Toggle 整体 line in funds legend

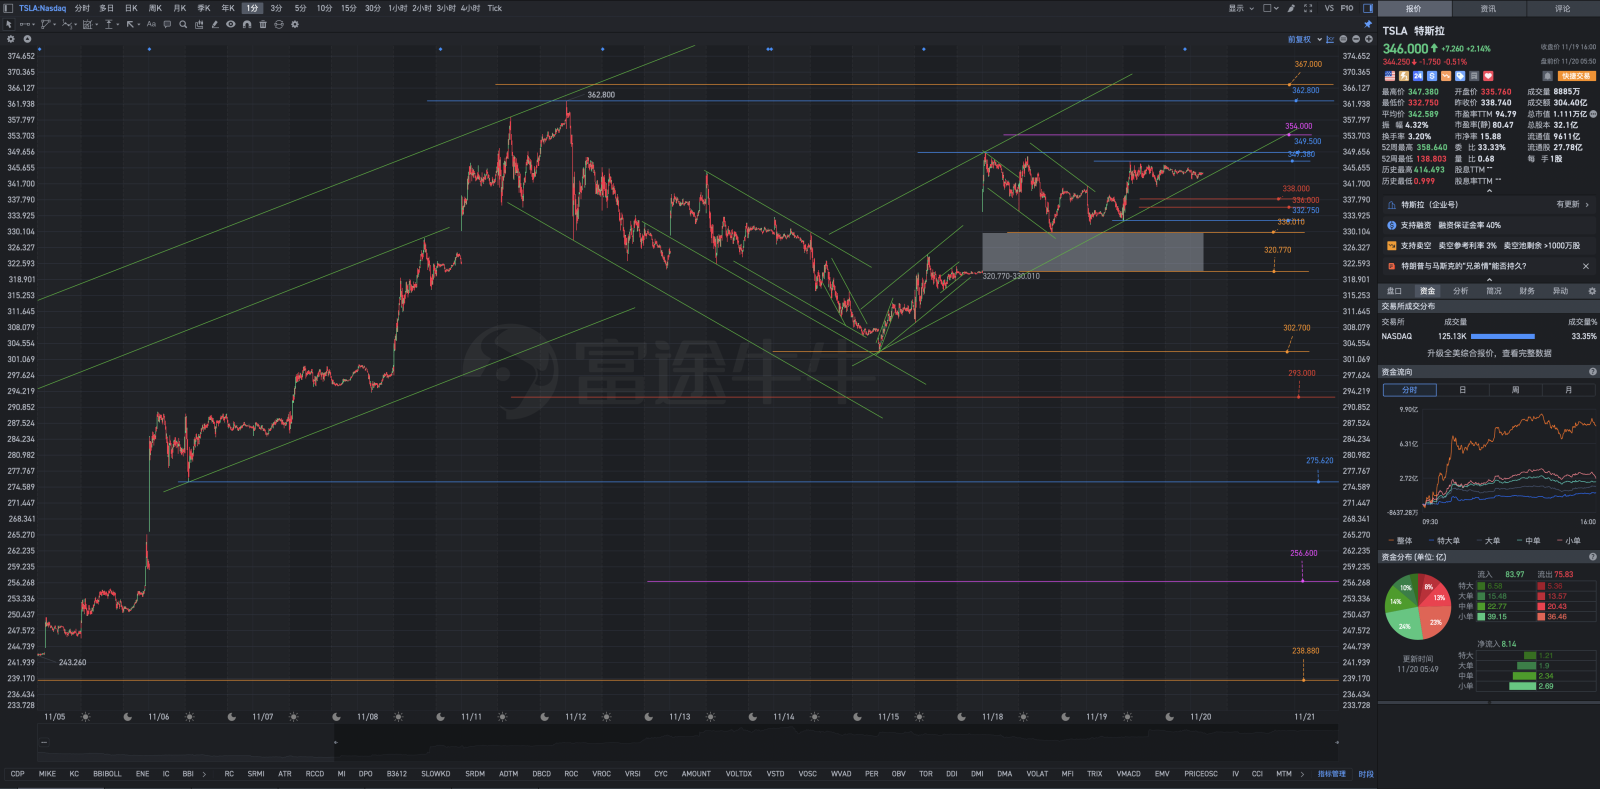tap(1401, 541)
